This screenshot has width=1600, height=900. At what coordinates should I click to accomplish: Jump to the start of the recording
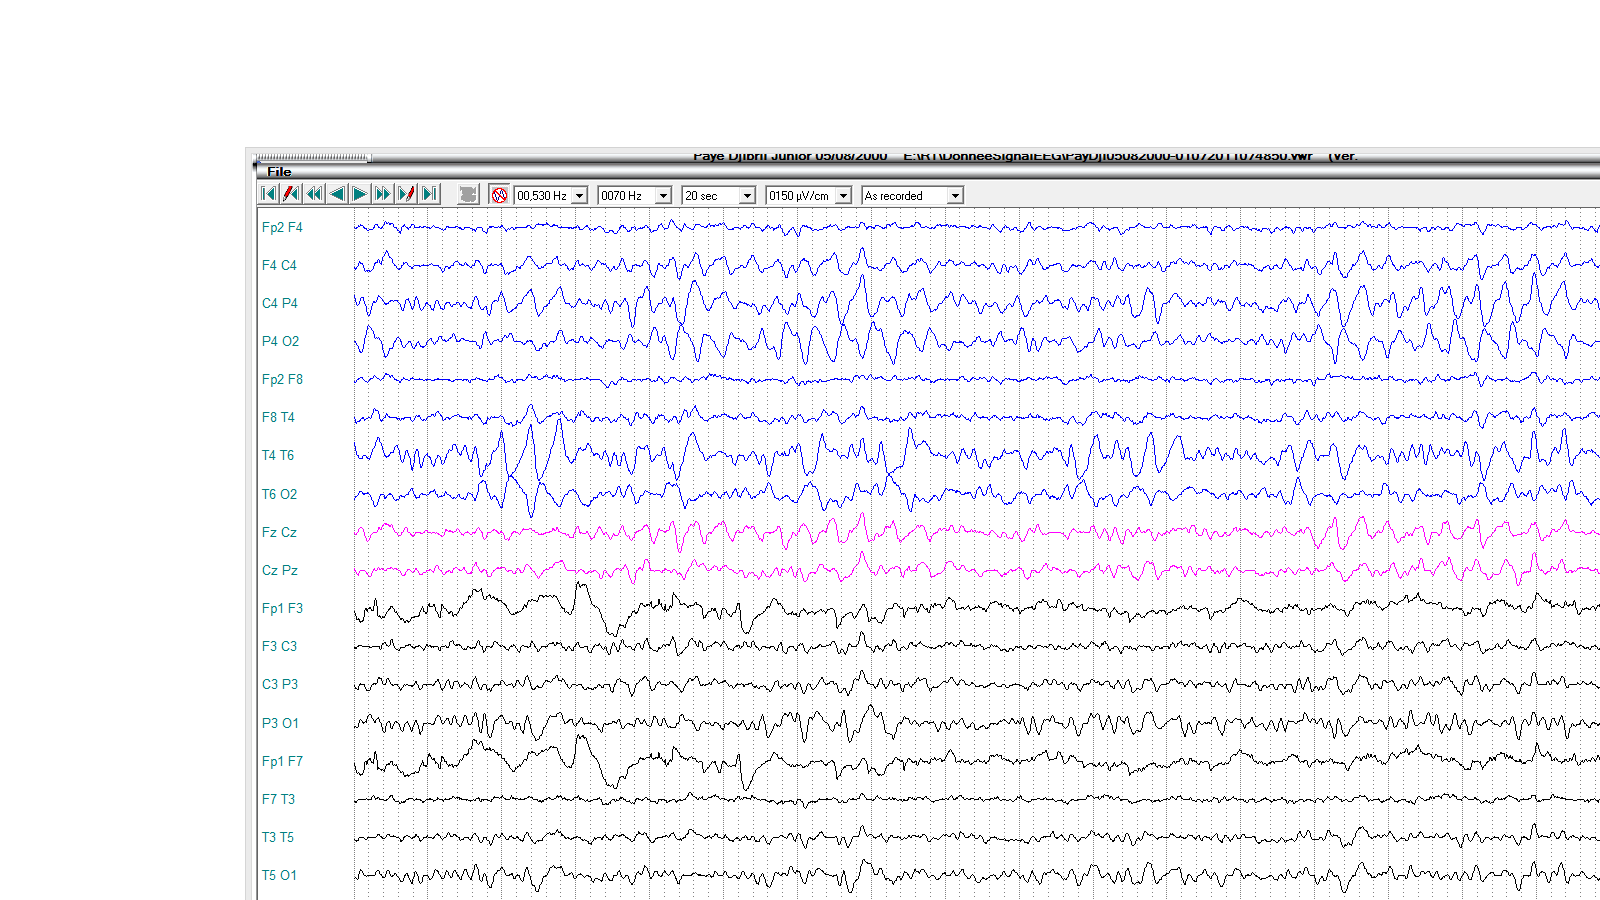268,194
